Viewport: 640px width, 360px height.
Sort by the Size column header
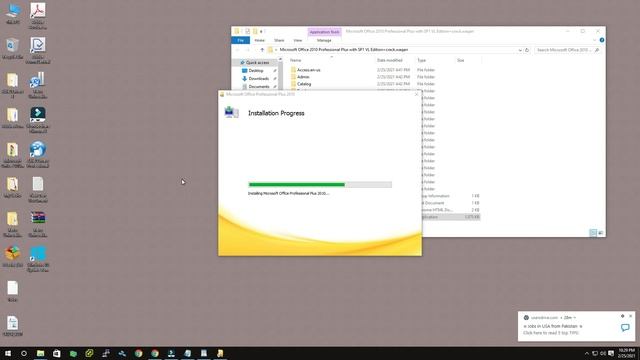[x=461, y=60]
